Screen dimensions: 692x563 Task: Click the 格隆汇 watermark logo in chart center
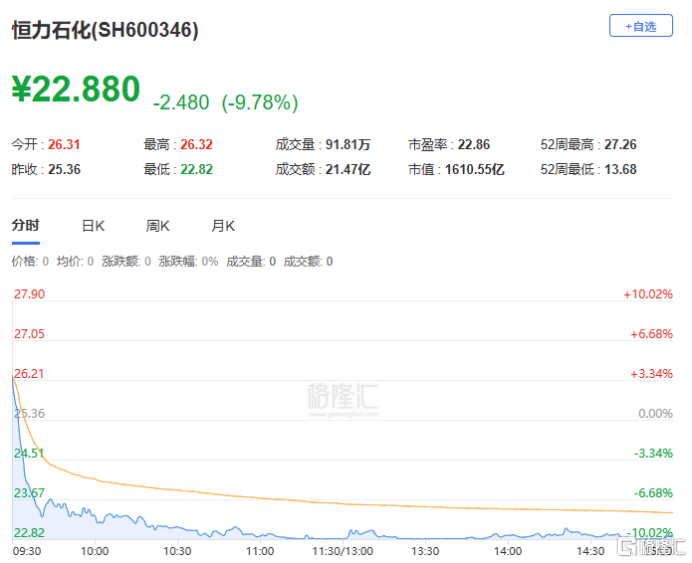coord(344,395)
